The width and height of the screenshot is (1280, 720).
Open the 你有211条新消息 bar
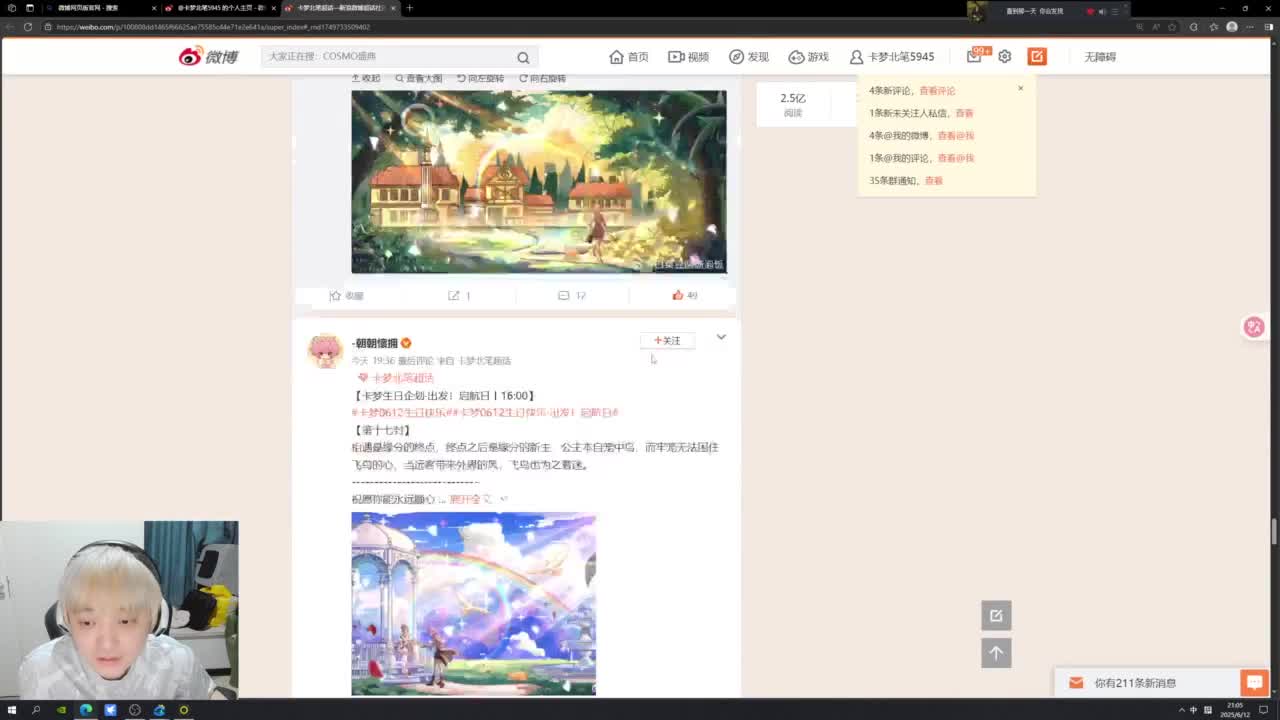(x=1147, y=683)
